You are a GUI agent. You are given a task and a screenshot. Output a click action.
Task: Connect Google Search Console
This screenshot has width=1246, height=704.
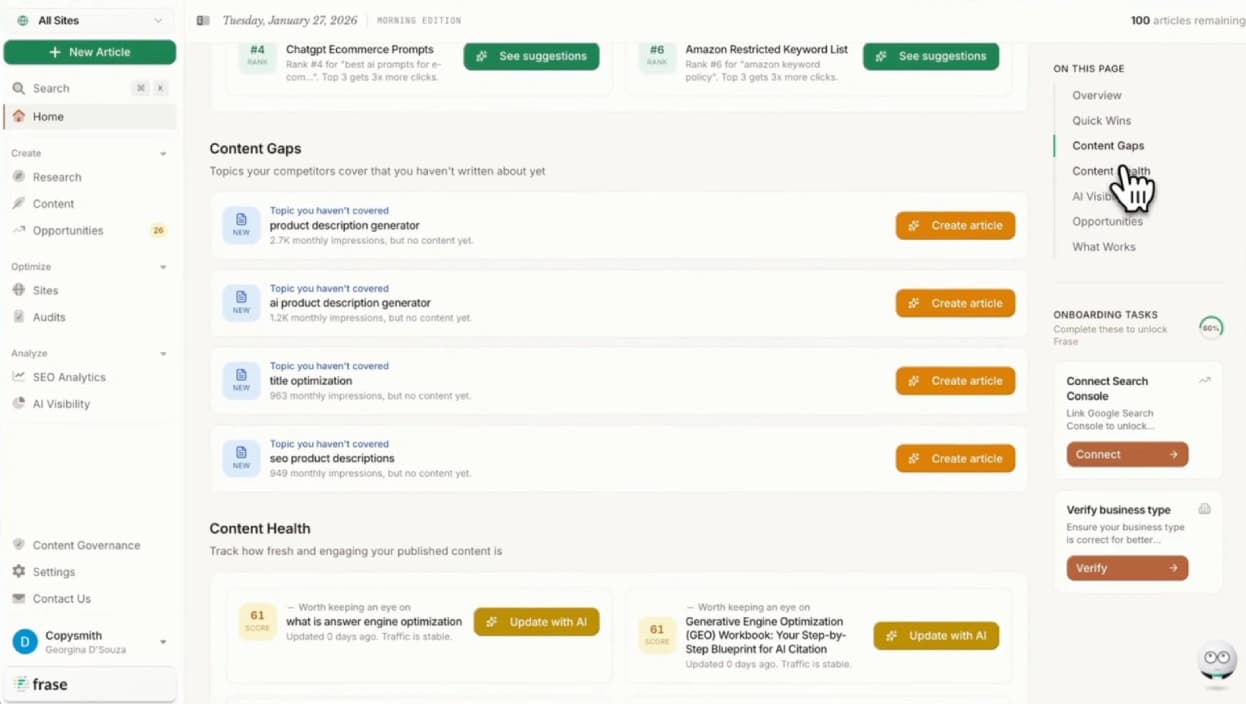pos(1127,454)
